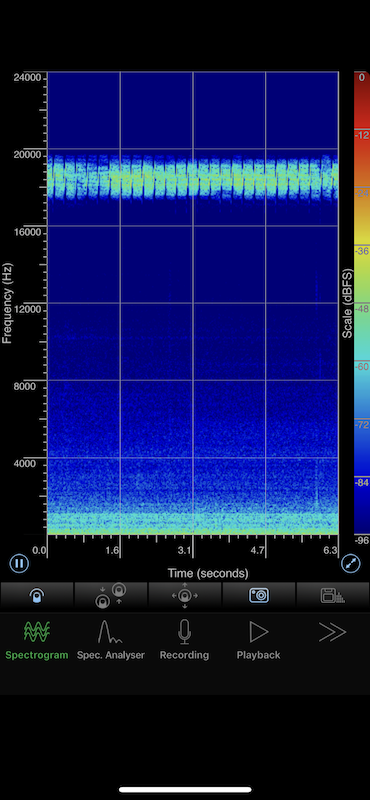This screenshot has height=800, width=370.
Task: Tap the -60 value on color scale
Action: click(361, 367)
